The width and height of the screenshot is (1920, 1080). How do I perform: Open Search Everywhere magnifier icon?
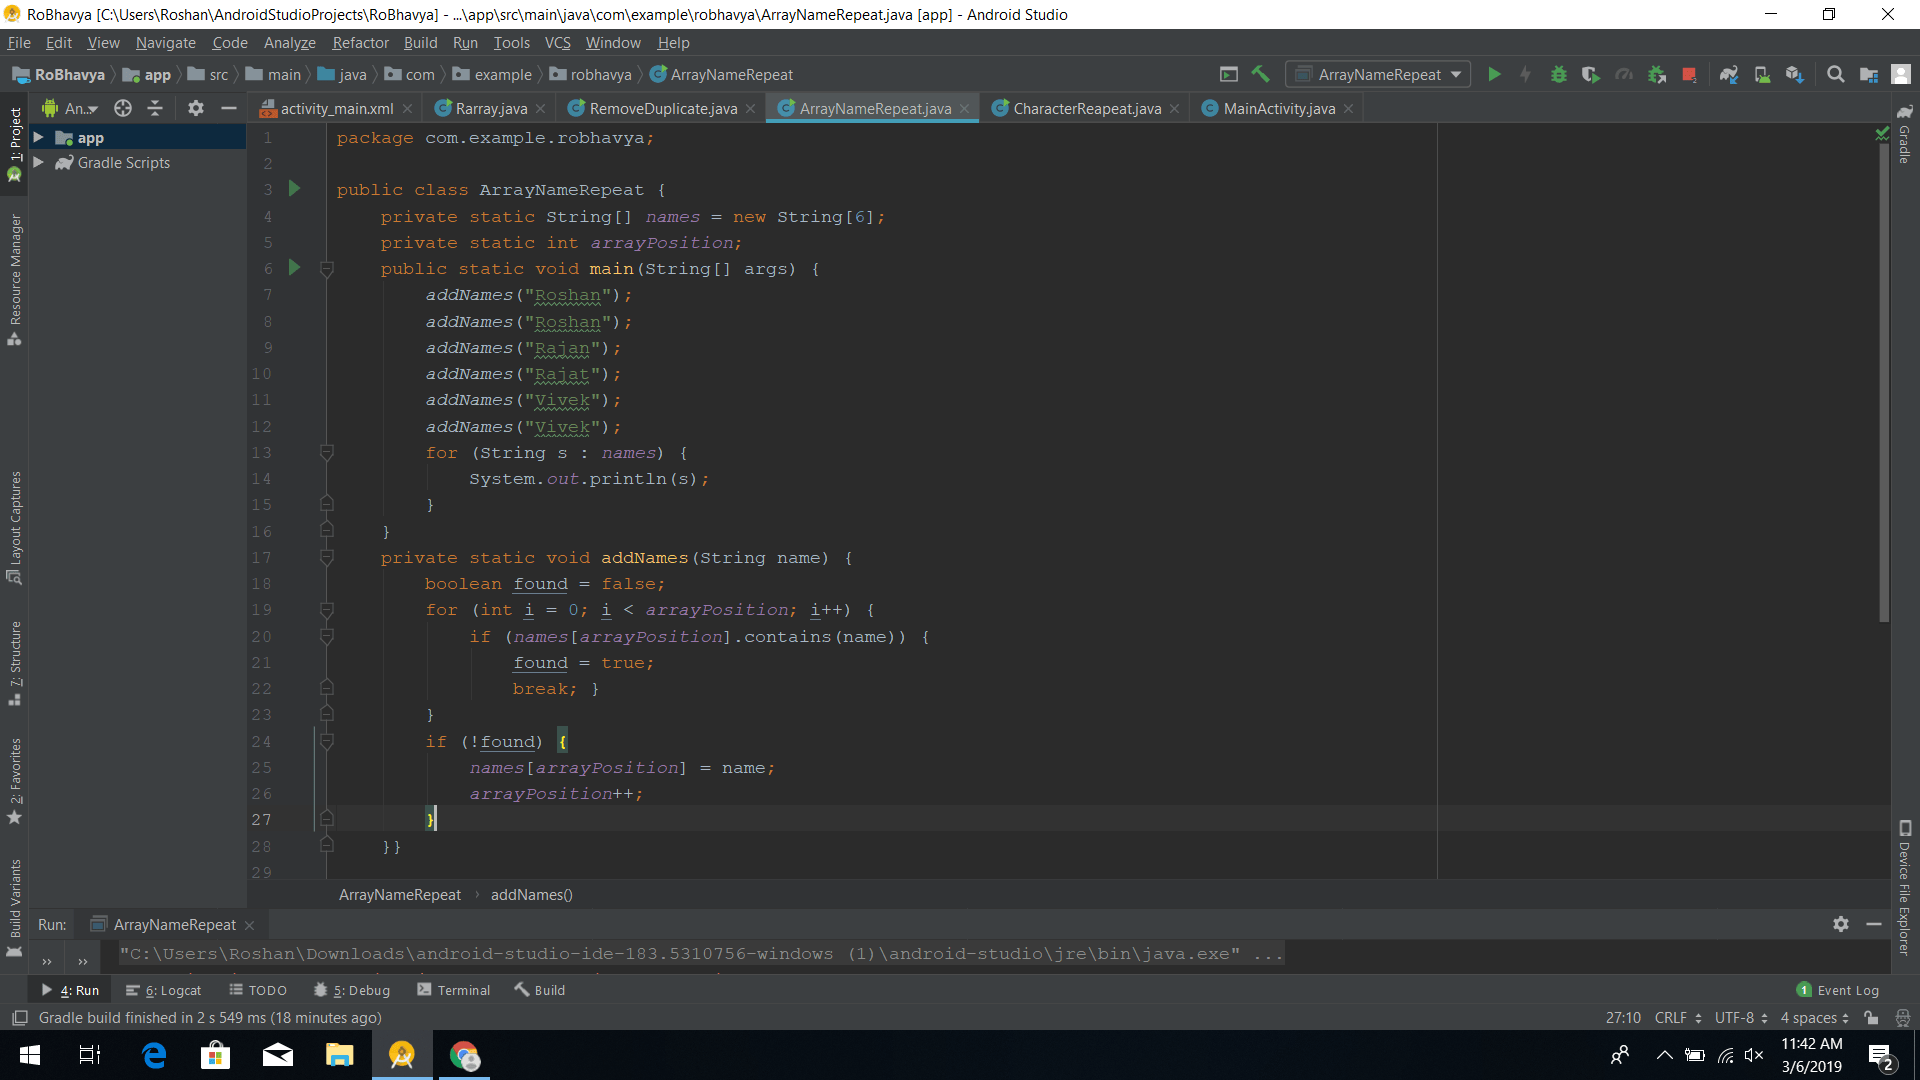coord(1835,74)
